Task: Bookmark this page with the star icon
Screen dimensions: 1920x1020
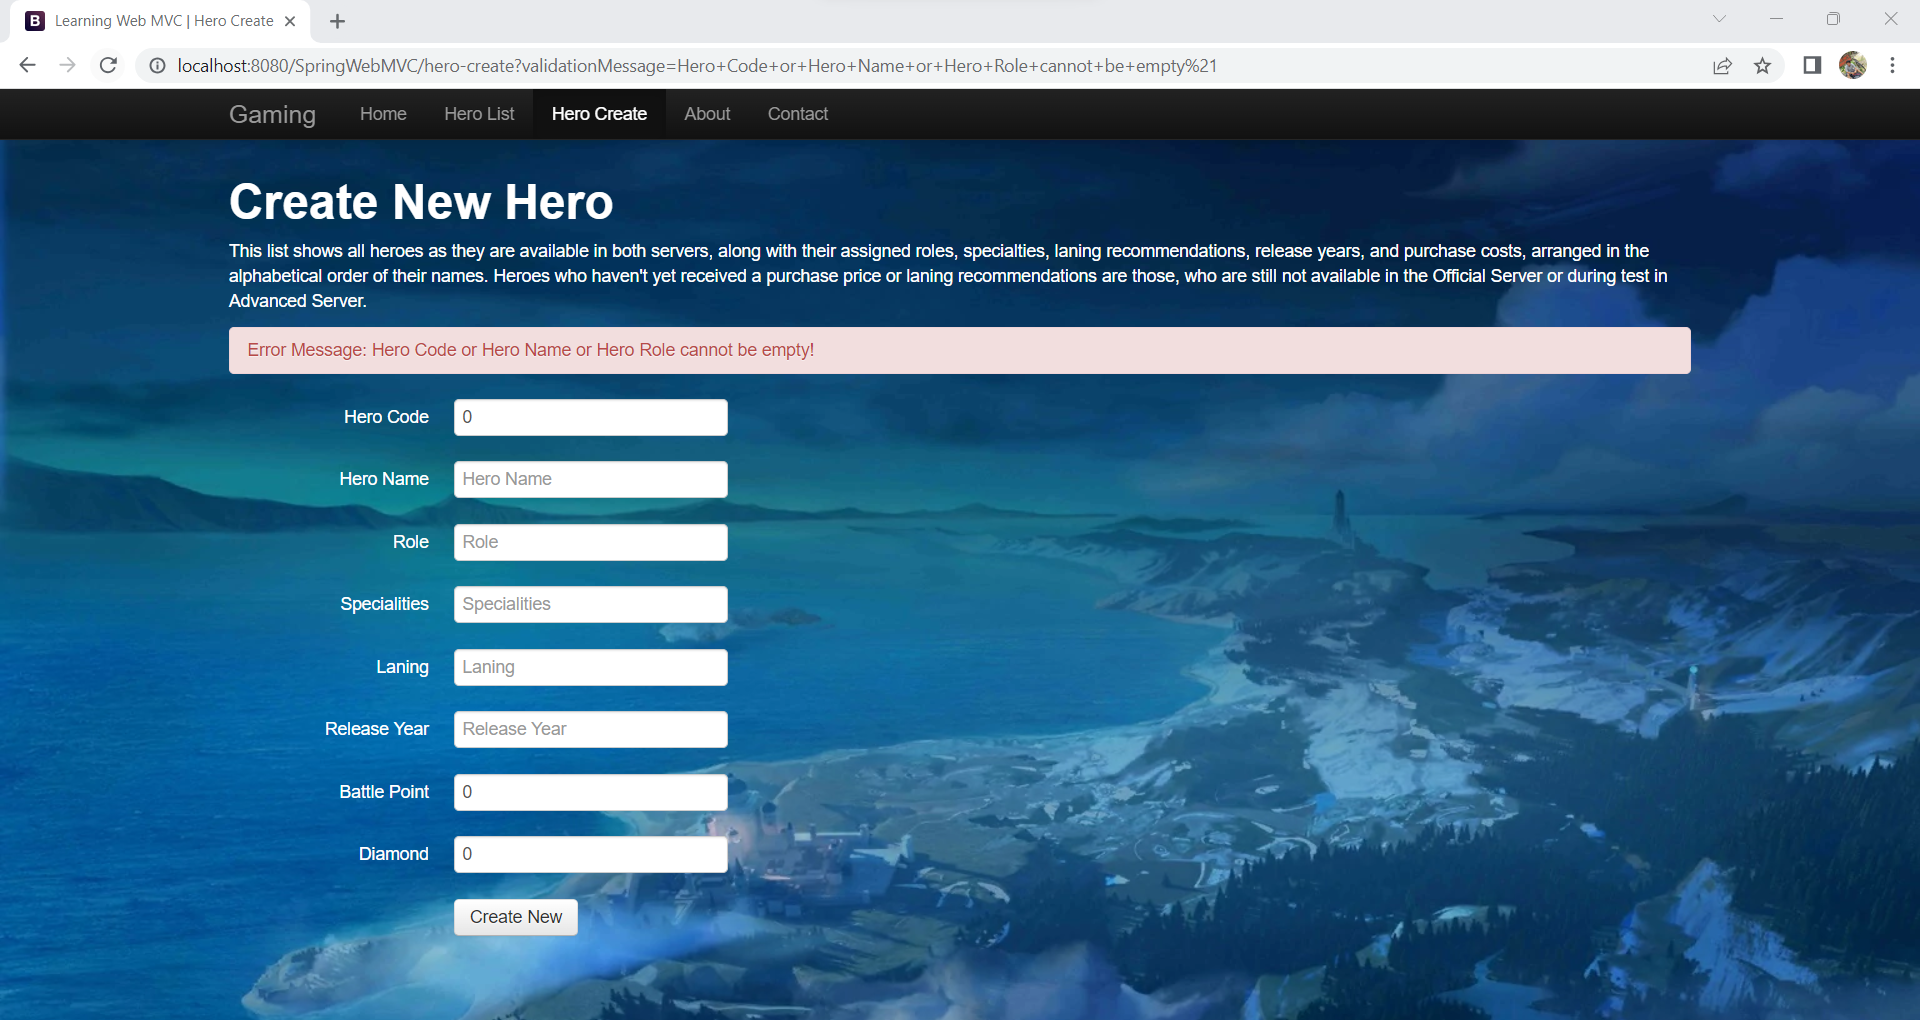Action: 1762,65
